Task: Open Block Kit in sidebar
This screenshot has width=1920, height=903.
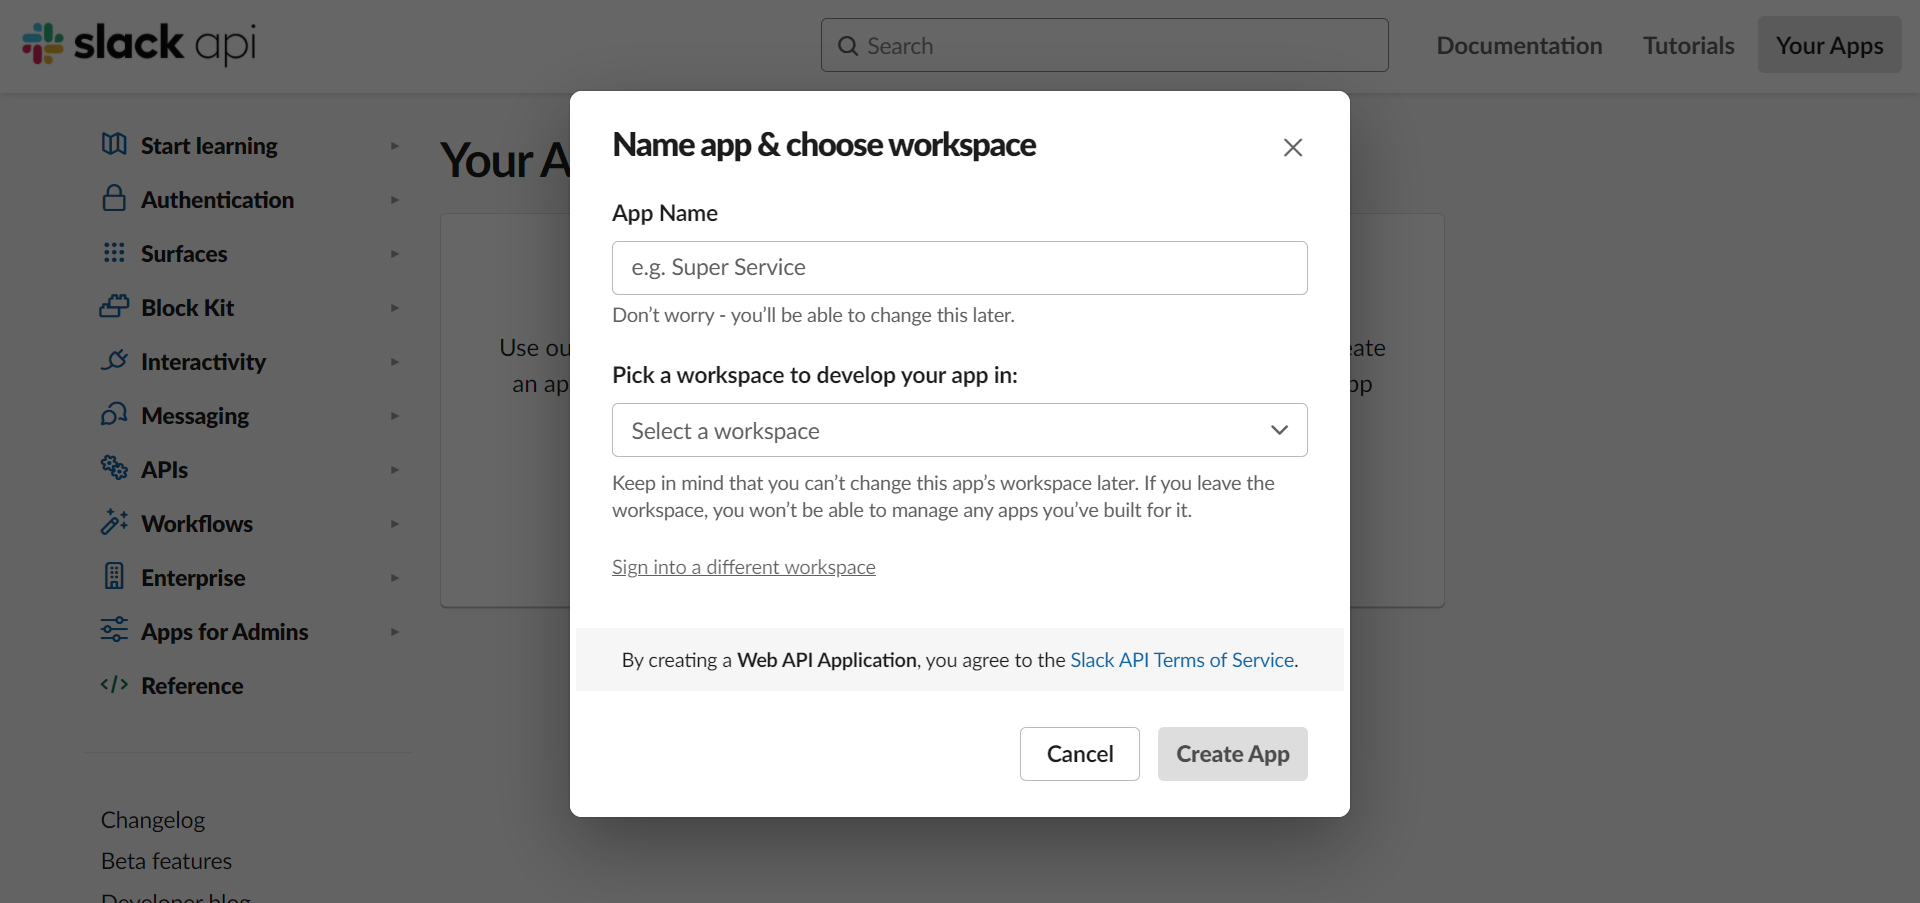Action: click(187, 308)
